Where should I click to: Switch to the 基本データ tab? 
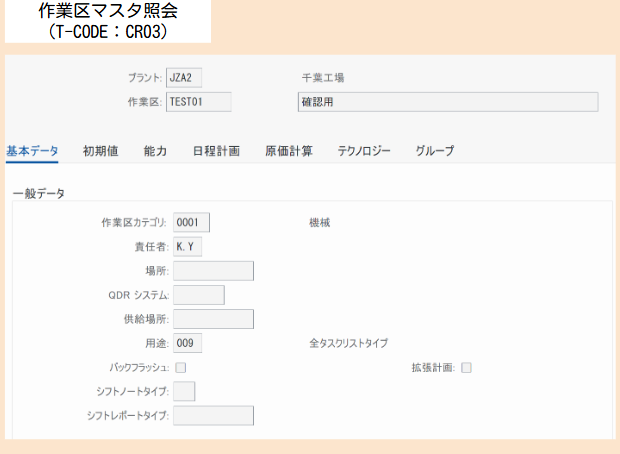point(32,151)
